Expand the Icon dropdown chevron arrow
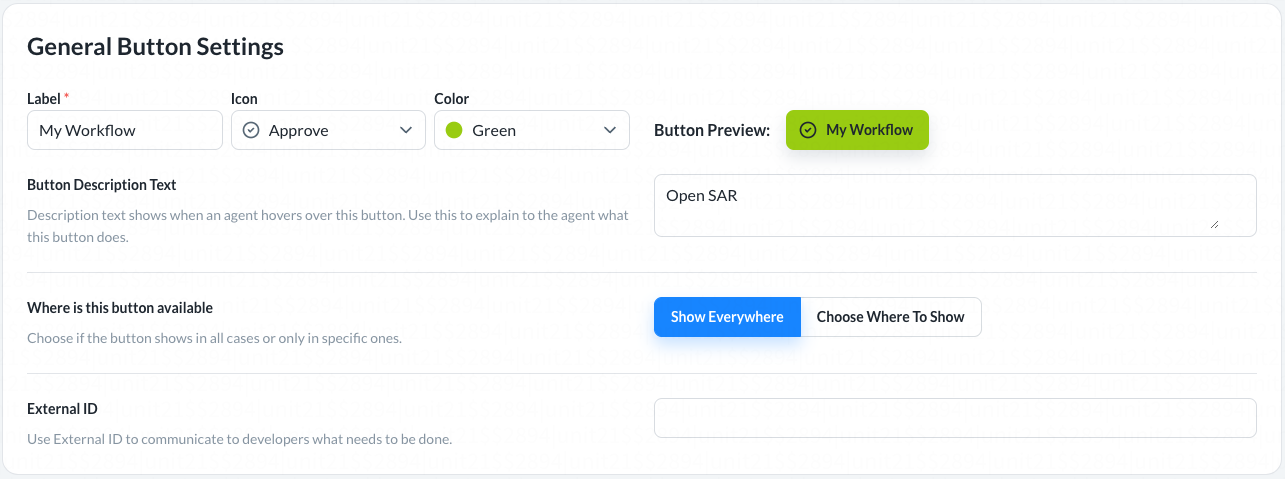 pos(406,130)
